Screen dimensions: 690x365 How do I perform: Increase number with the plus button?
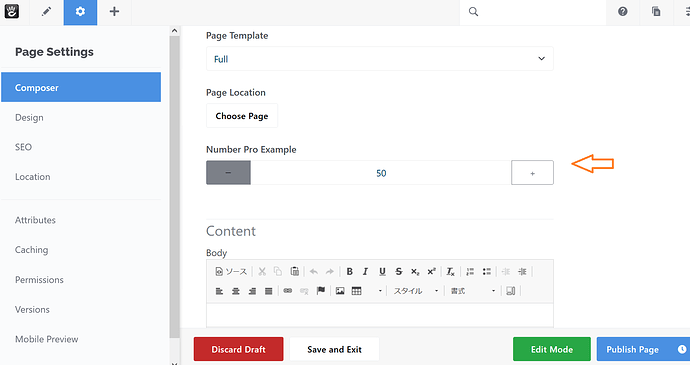(532, 173)
